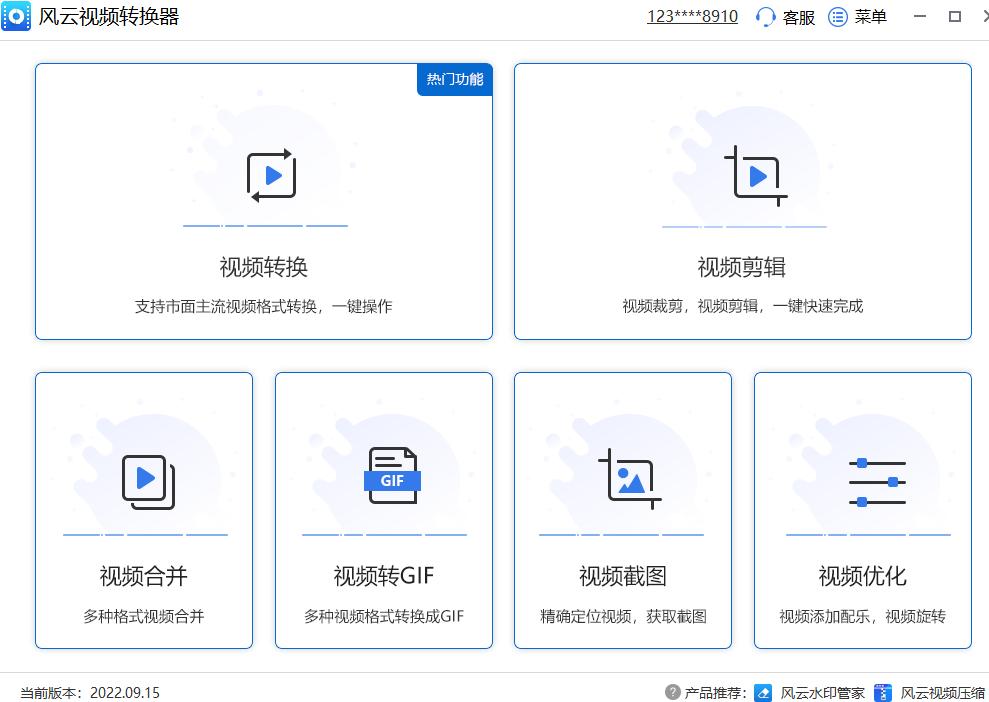
Task: Click the 123****8910 account link
Action: tap(691, 16)
